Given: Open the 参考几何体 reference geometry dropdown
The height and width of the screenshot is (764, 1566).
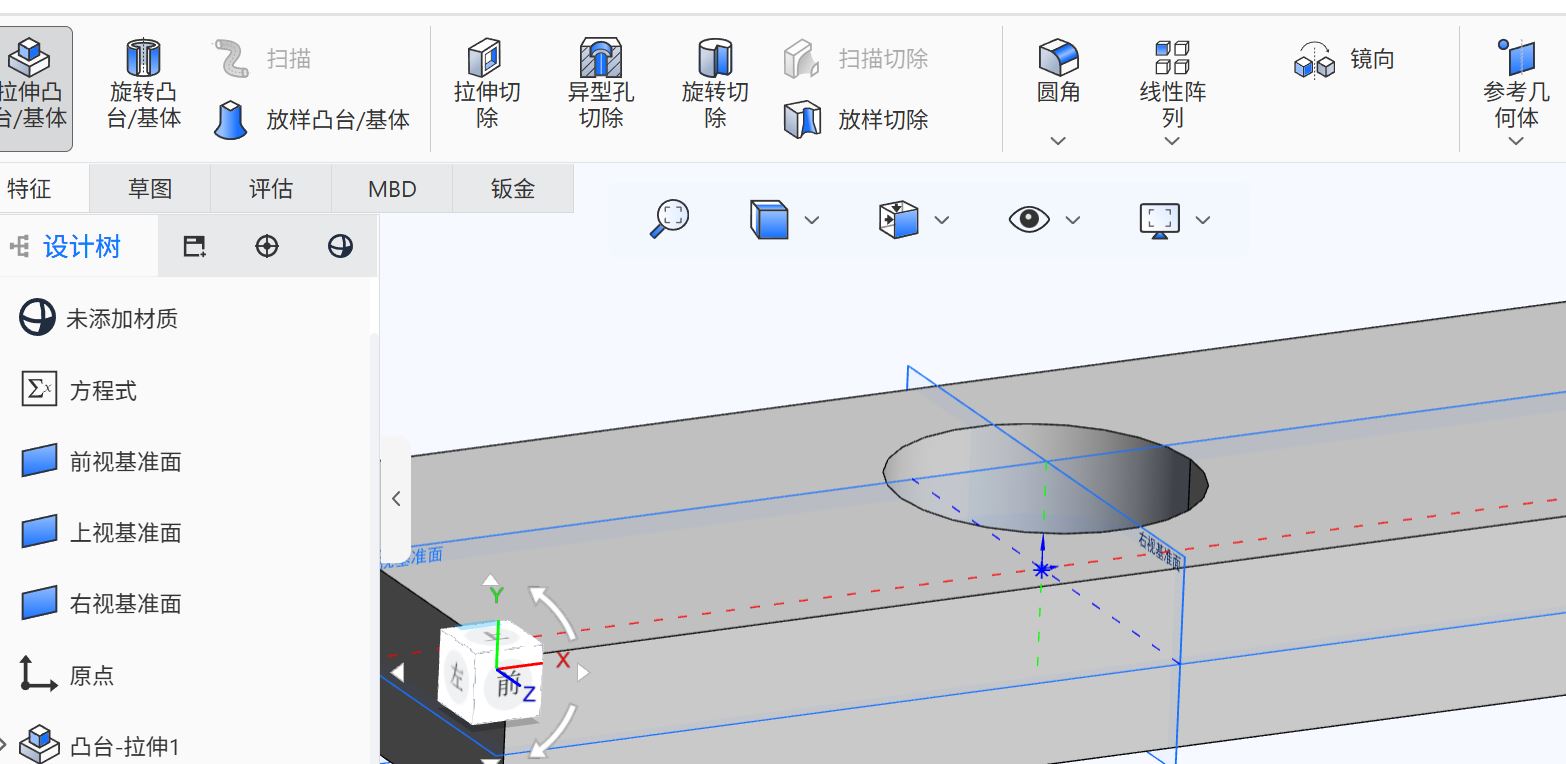Looking at the screenshot, I should pos(1515,141).
